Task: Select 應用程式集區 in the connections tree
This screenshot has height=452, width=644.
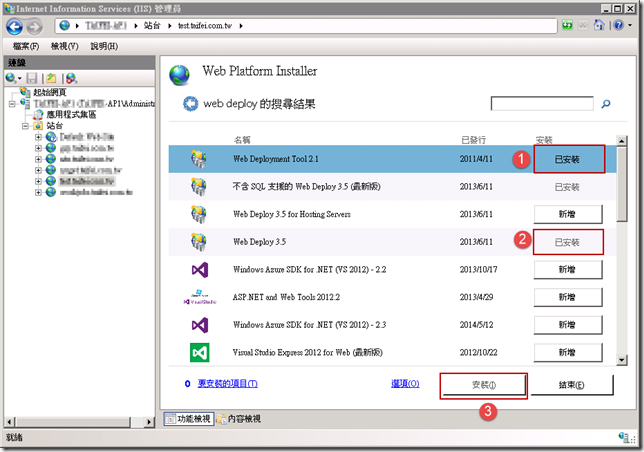Action: pos(71,115)
